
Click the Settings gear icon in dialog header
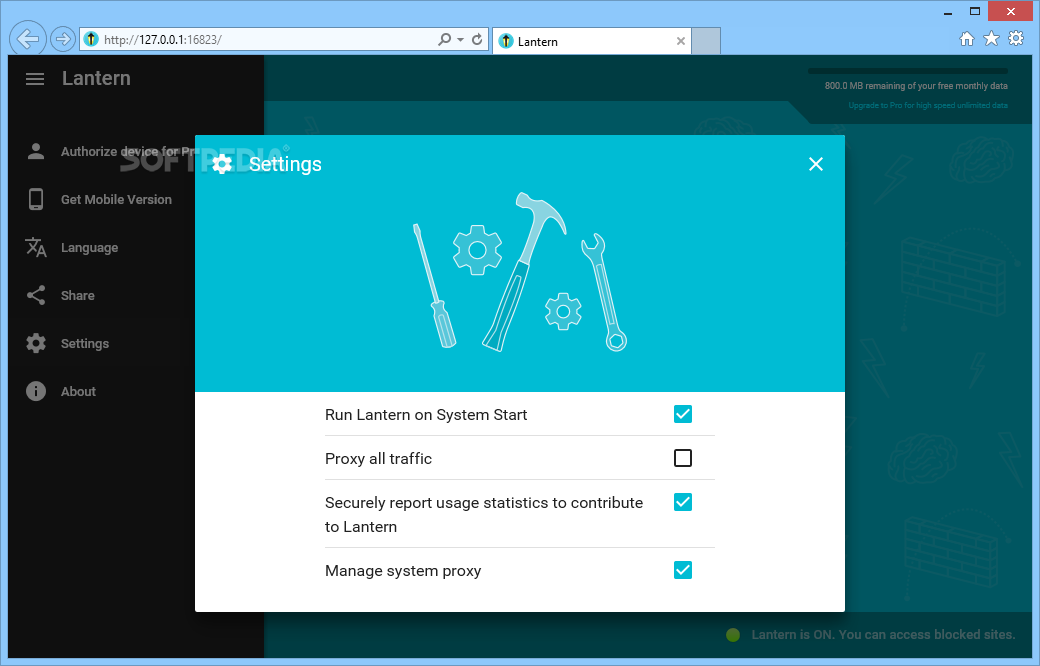point(222,164)
